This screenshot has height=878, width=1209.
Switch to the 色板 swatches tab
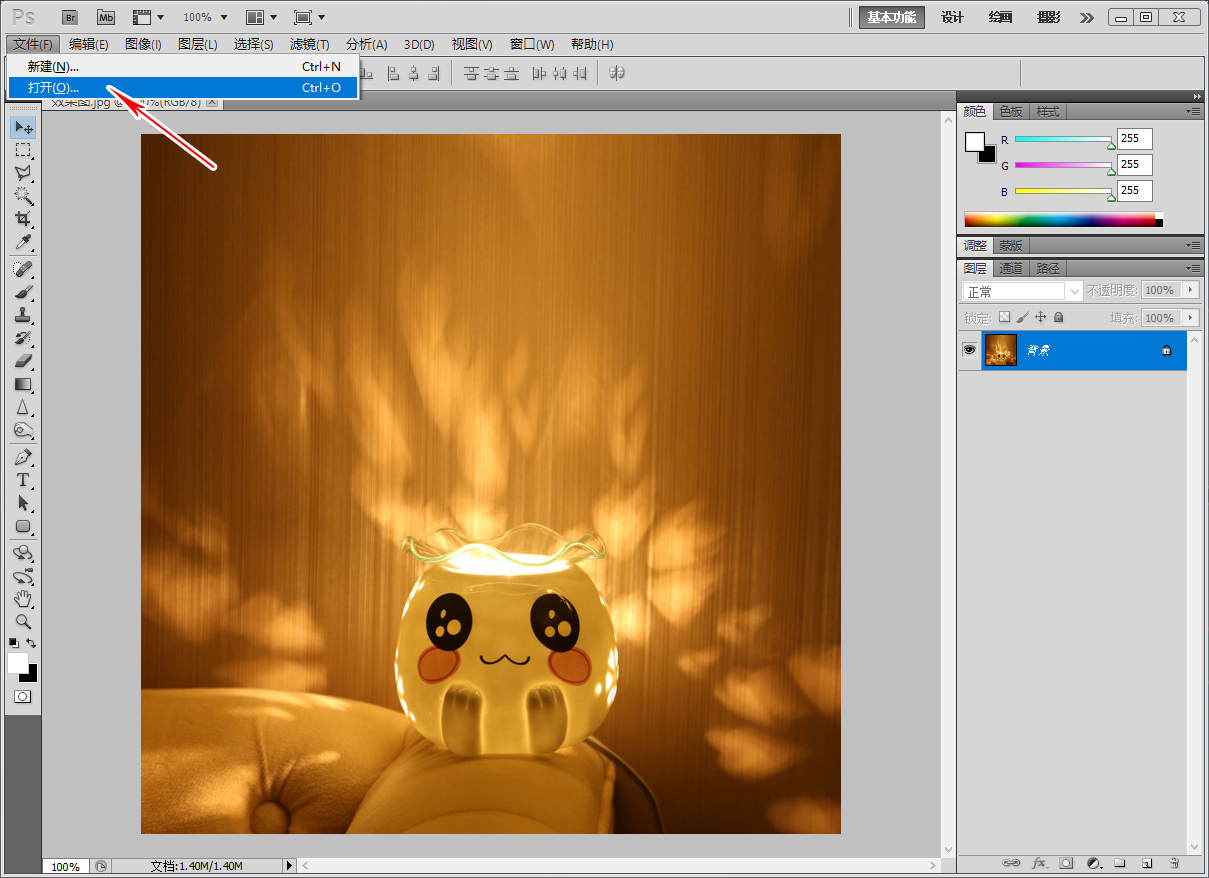[1011, 111]
